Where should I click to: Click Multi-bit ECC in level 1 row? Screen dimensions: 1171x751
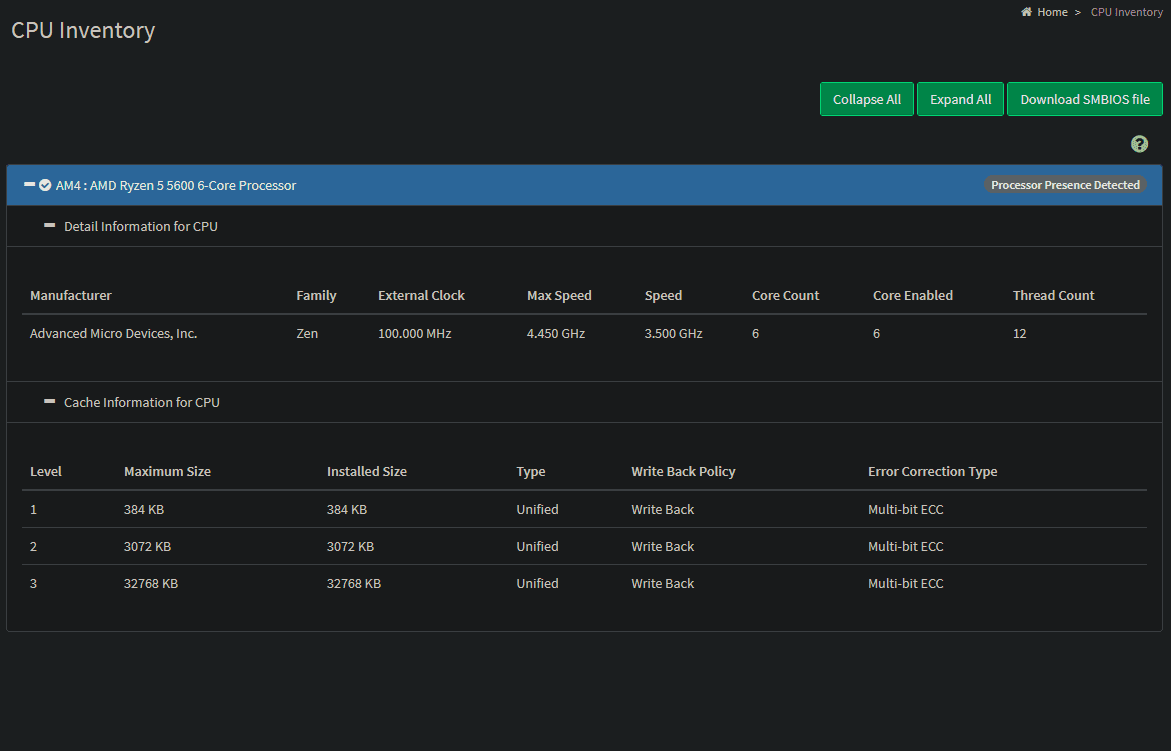[905, 510]
